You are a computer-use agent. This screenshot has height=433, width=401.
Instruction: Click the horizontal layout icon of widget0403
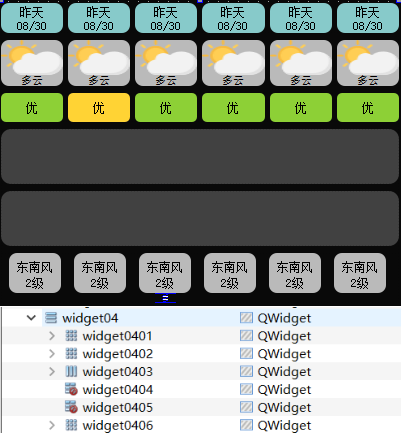point(71,371)
